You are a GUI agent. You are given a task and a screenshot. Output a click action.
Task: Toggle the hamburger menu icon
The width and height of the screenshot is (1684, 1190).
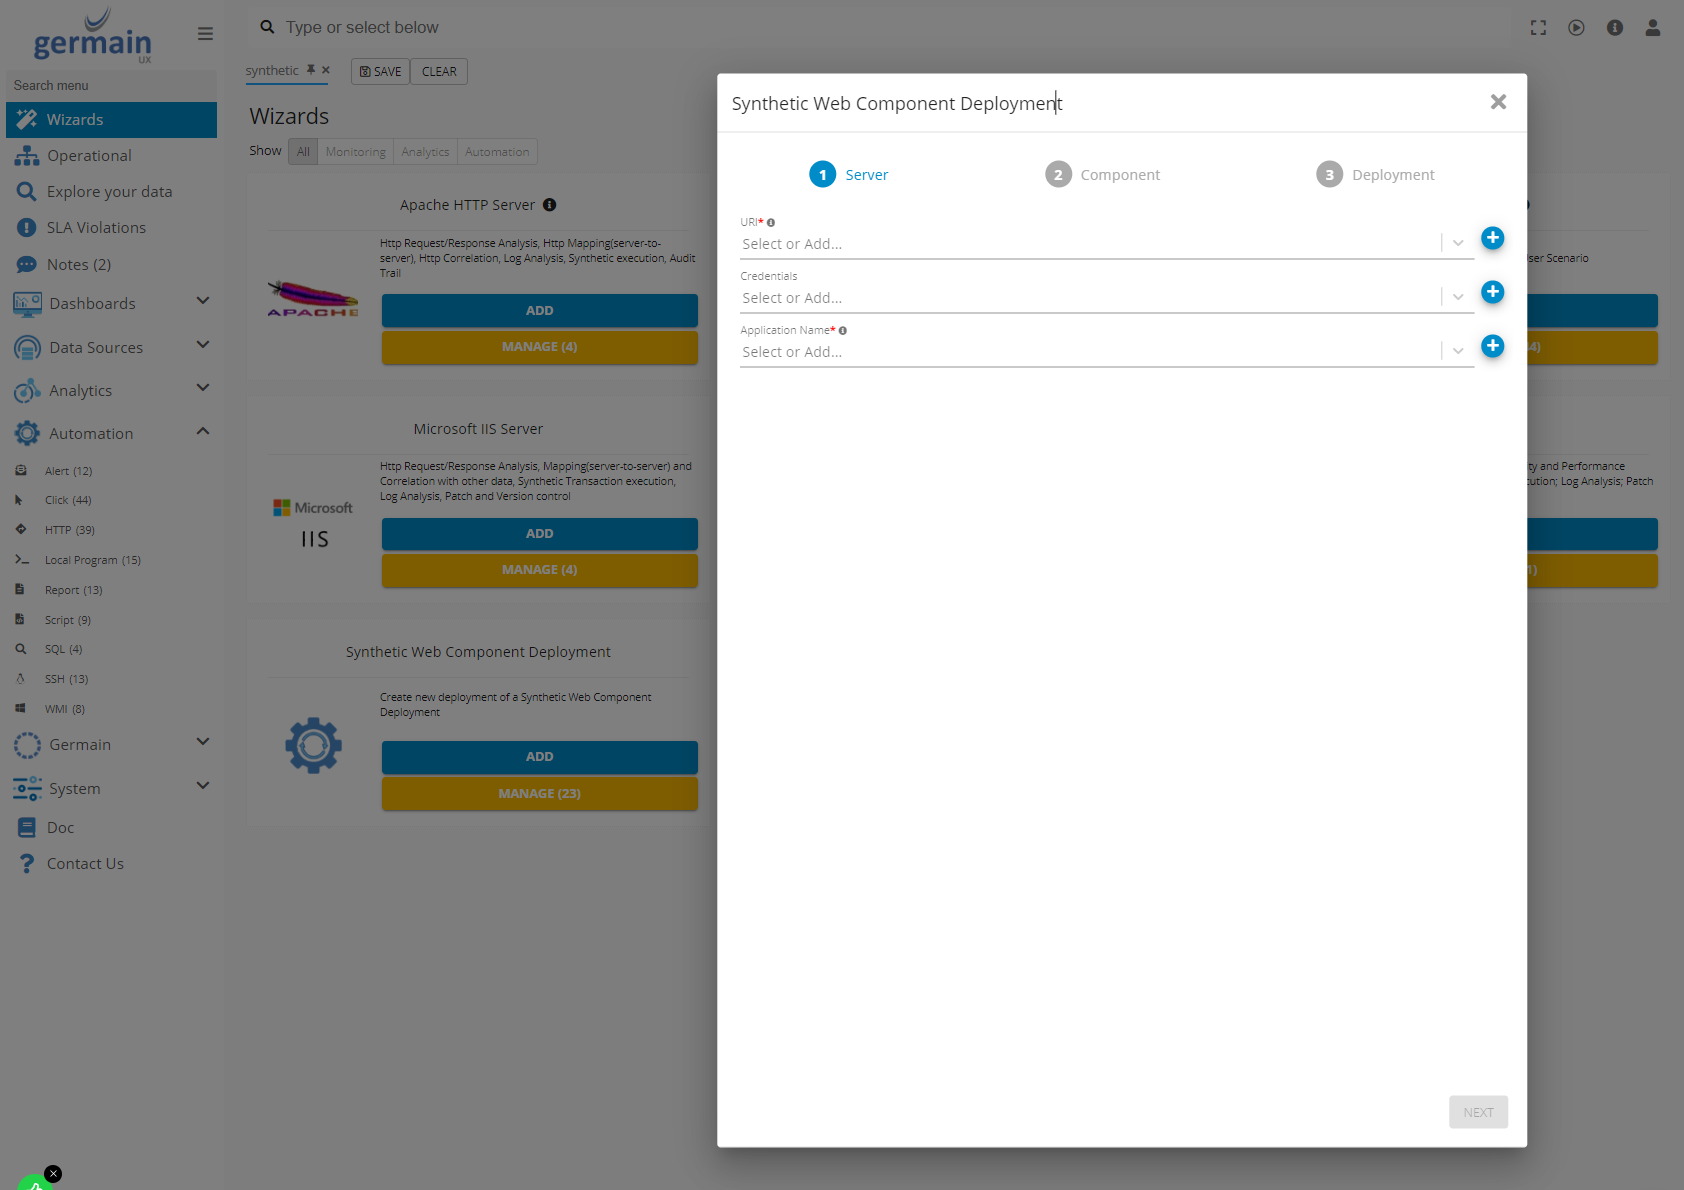tap(205, 34)
